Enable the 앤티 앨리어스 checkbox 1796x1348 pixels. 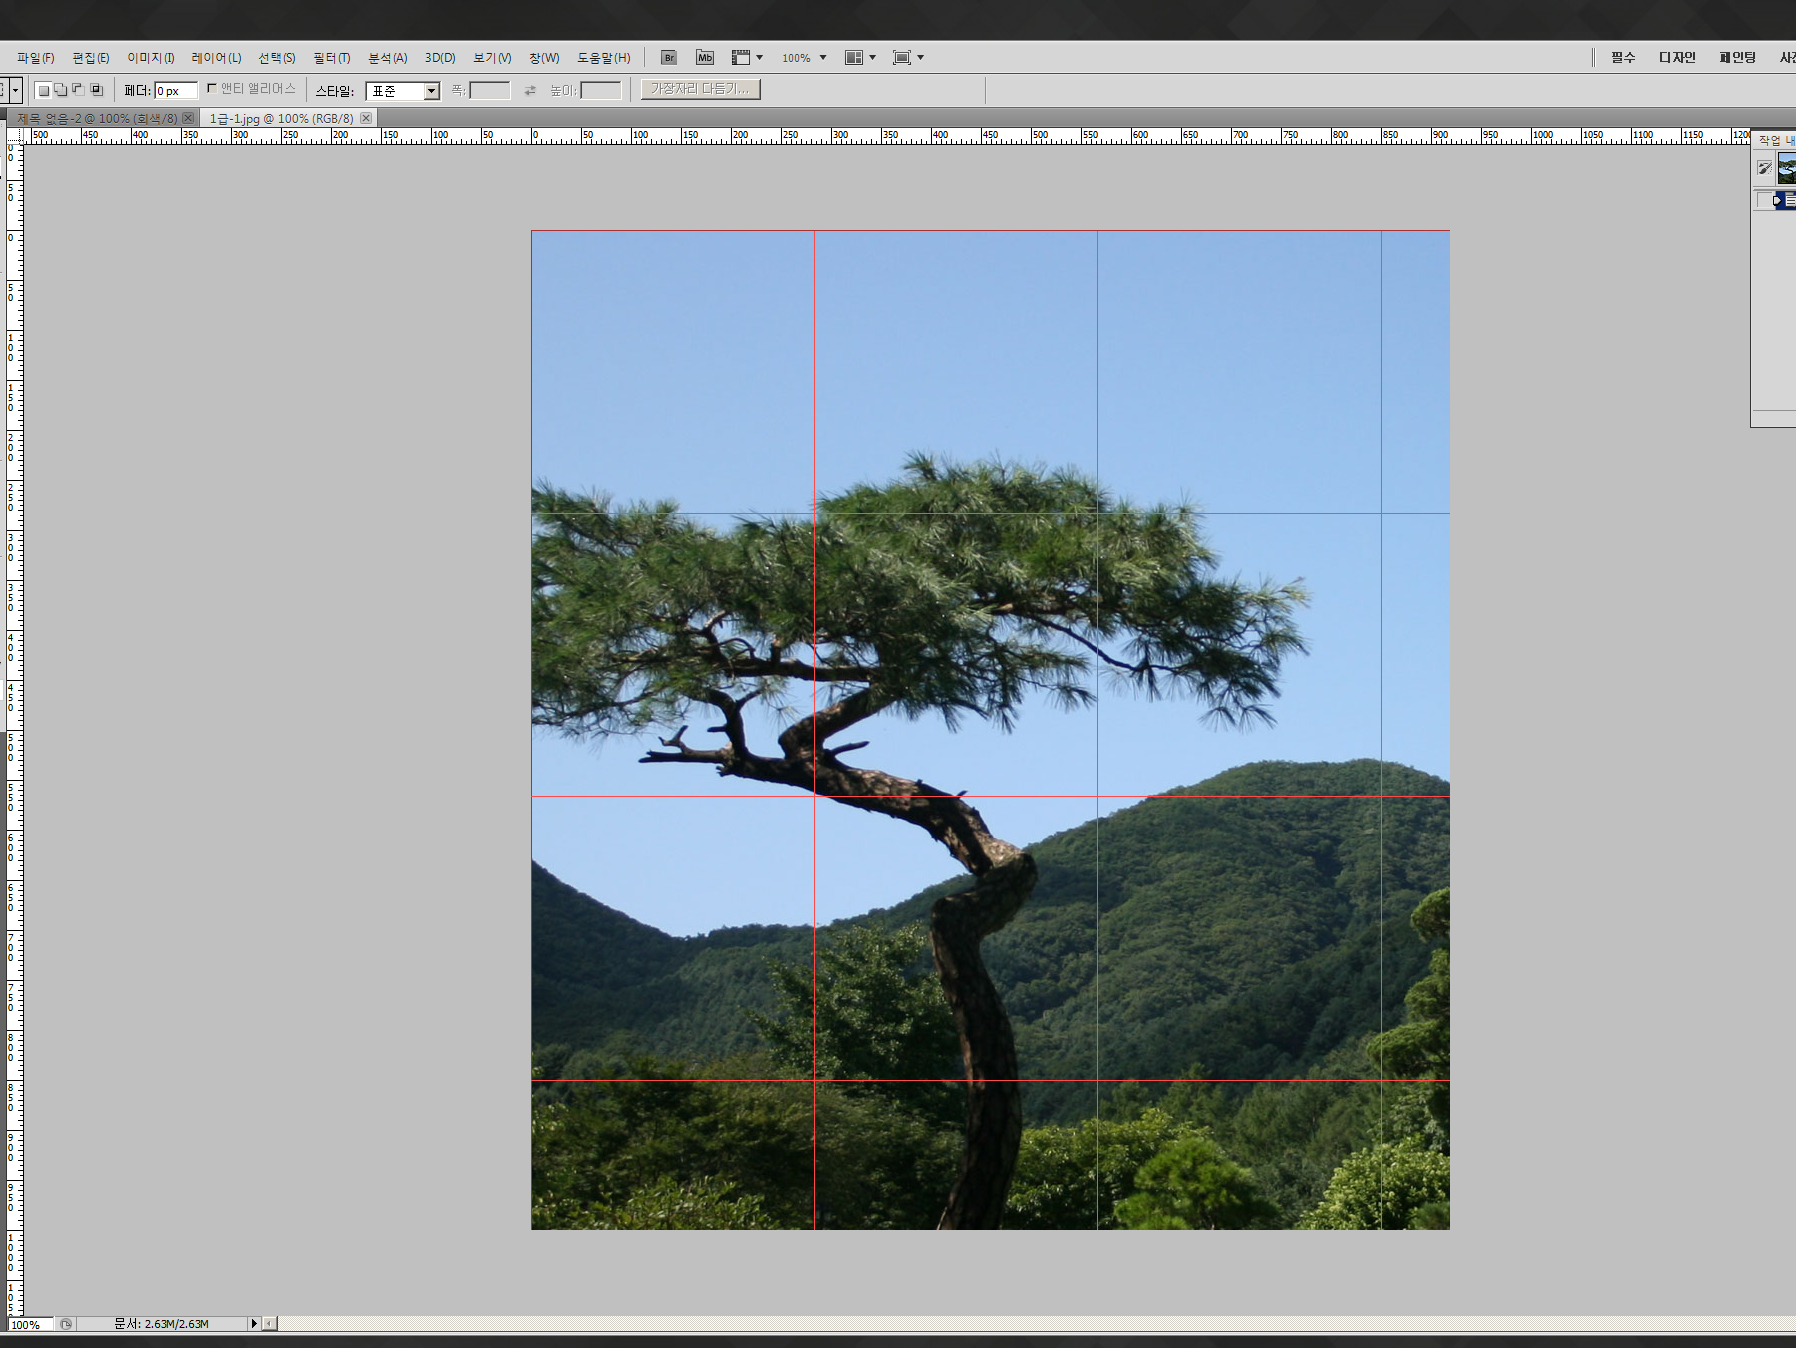[212, 89]
